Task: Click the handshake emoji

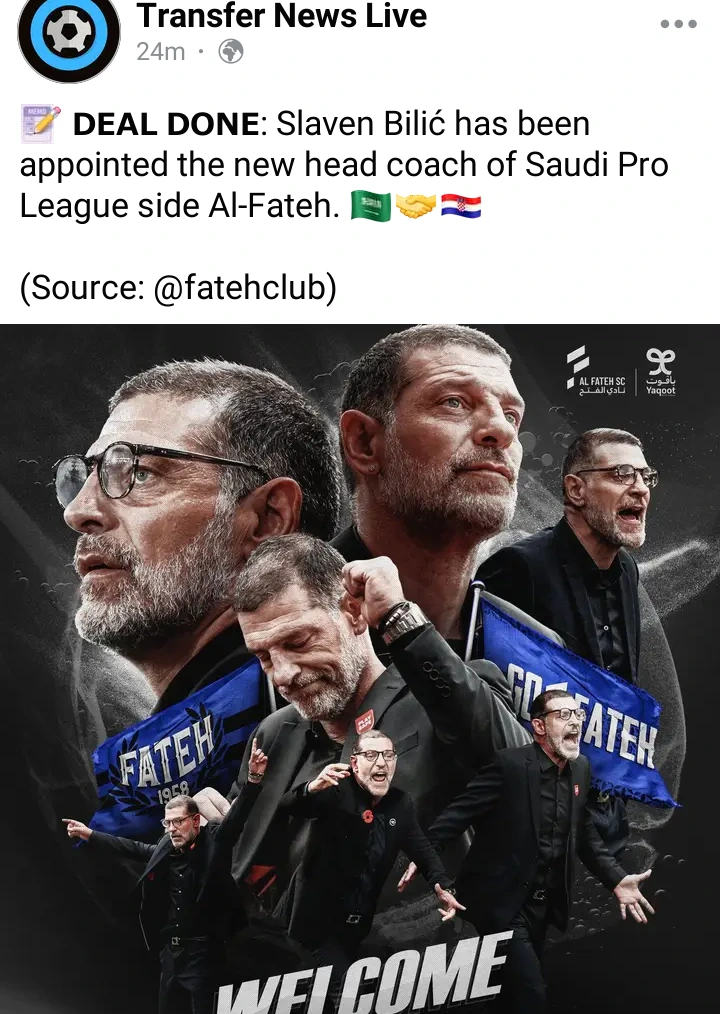Action: 415,207
